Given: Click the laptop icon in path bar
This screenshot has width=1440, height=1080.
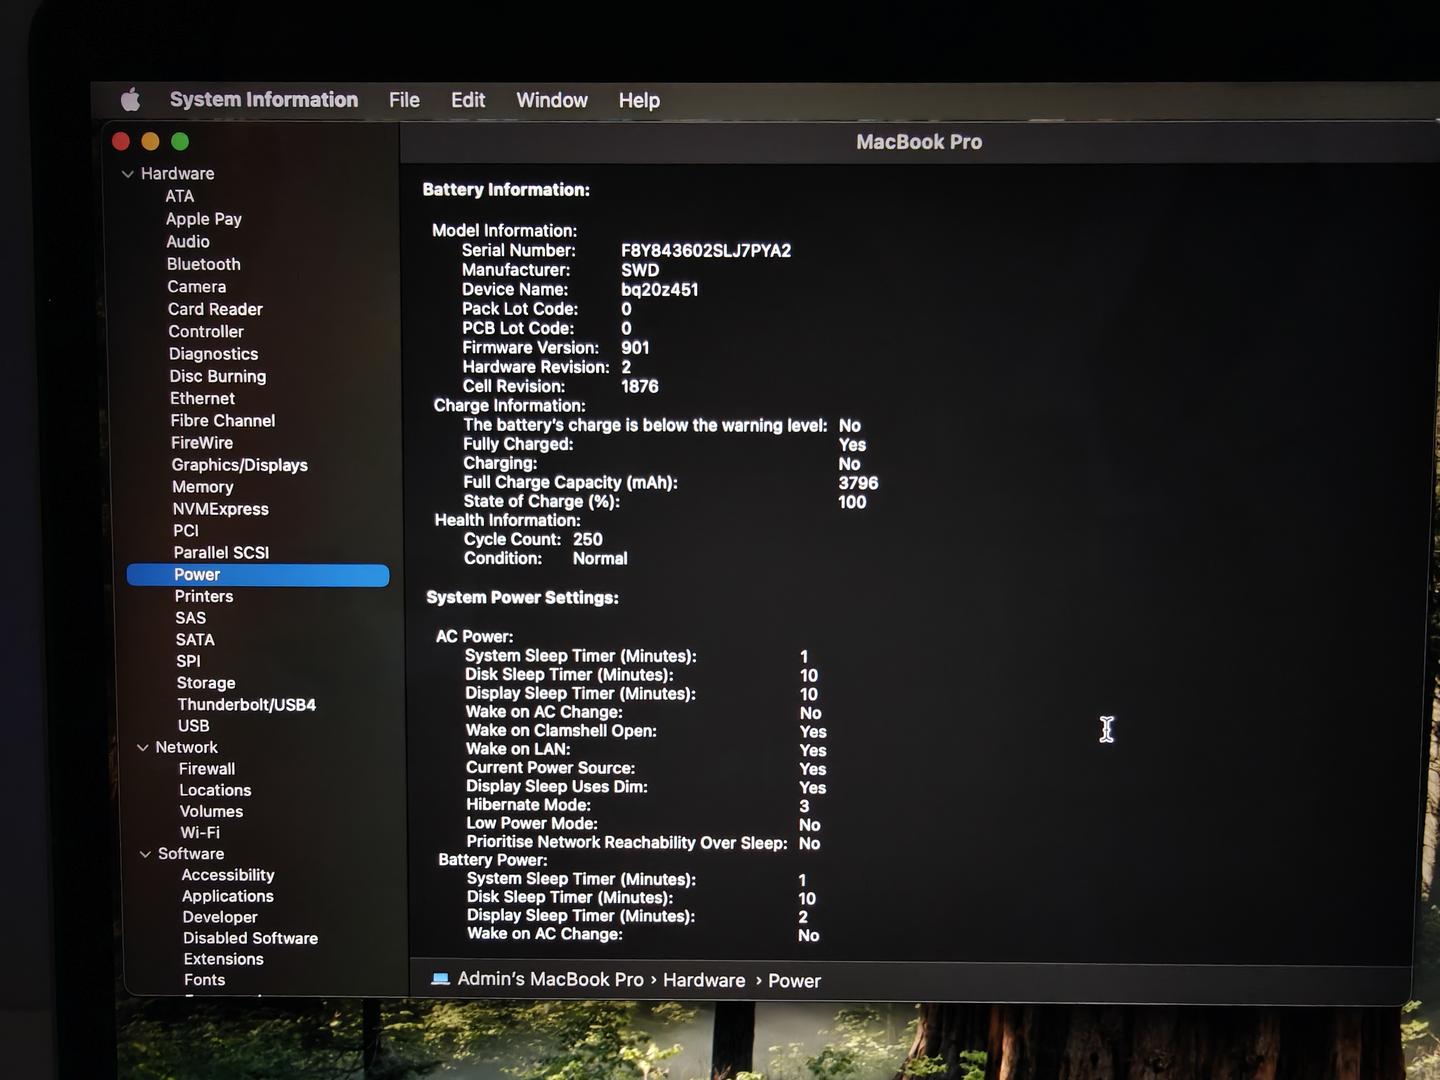Looking at the screenshot, I should (440, 979).
